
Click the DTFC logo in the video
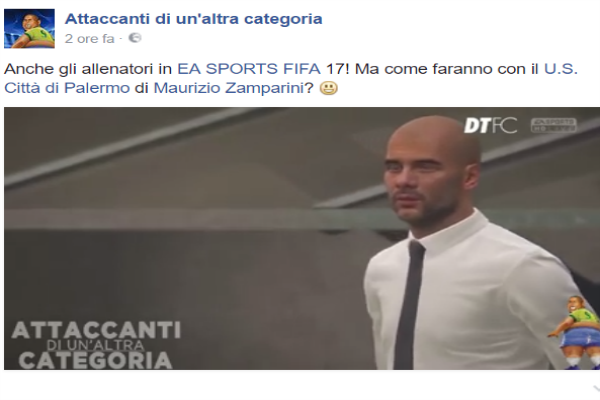[490, 125]
